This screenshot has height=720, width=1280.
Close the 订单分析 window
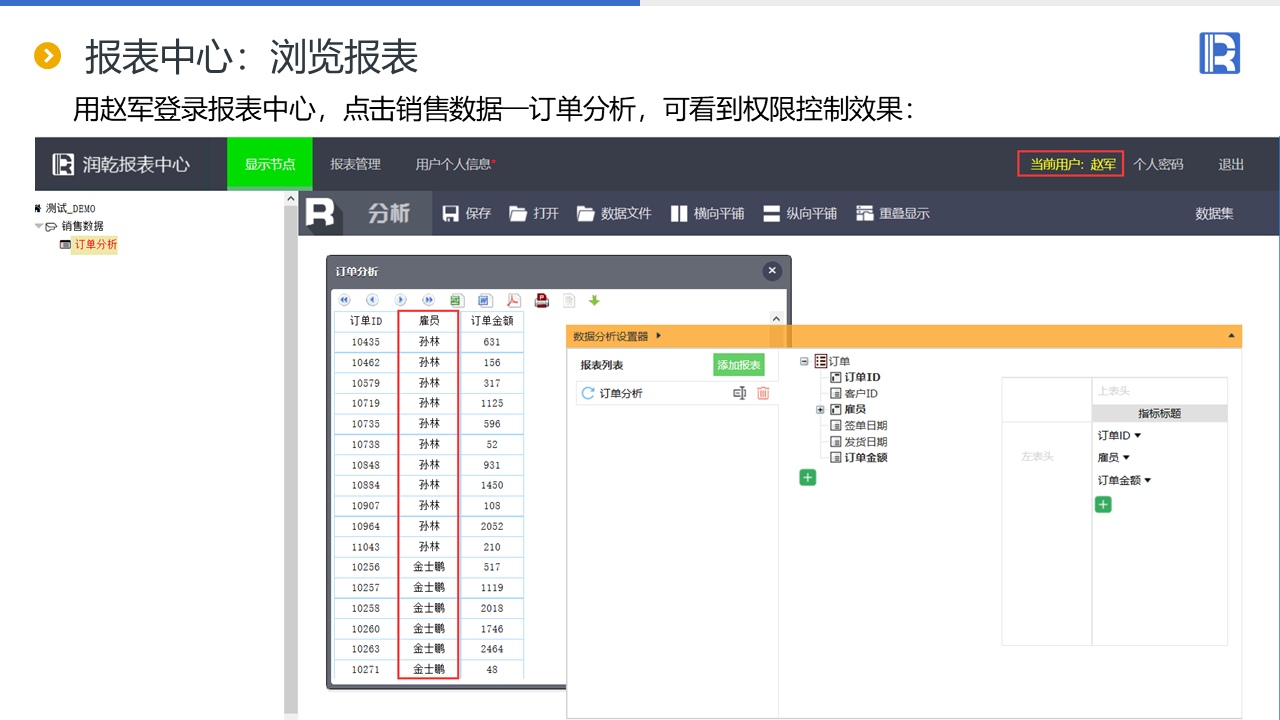click(x=772, y=271)
